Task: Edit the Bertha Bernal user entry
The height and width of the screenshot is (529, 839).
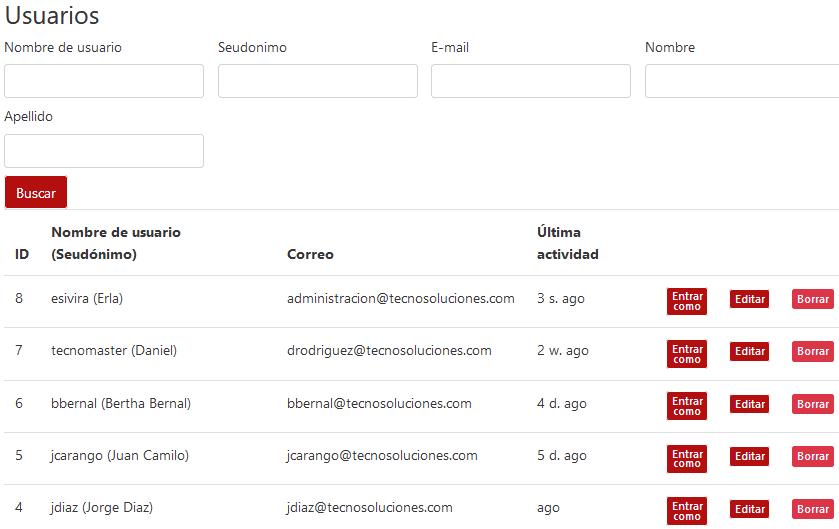Action: pyautogui.click(x=749, y=404)
